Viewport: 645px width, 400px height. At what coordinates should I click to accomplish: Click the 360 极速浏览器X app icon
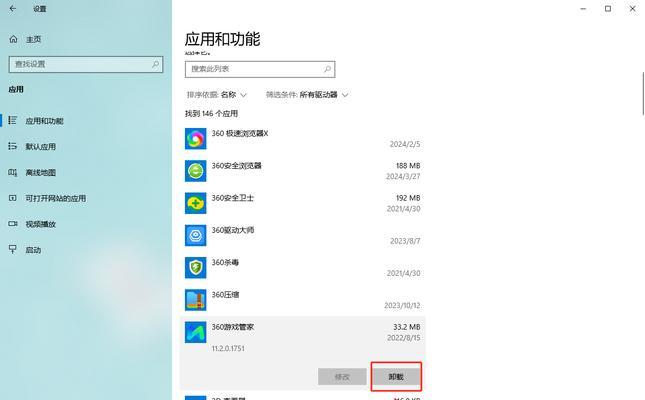click(x=195, y=139)
